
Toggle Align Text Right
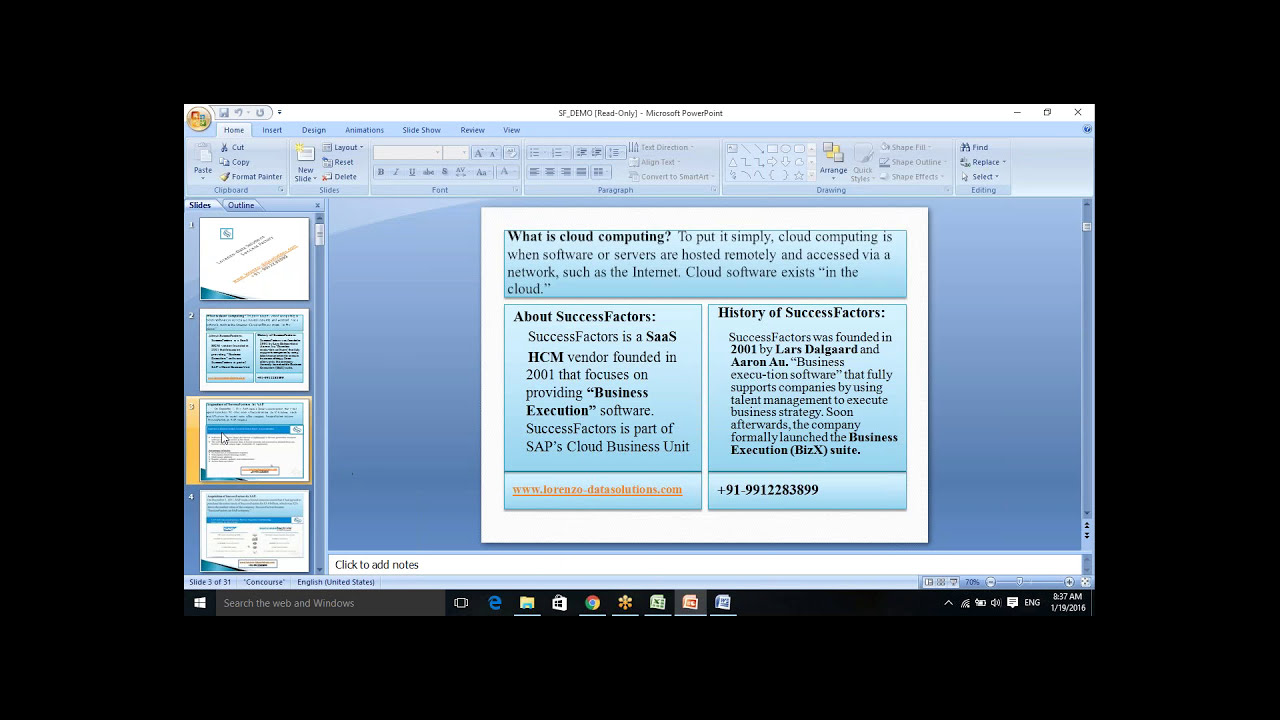[566, 172]
